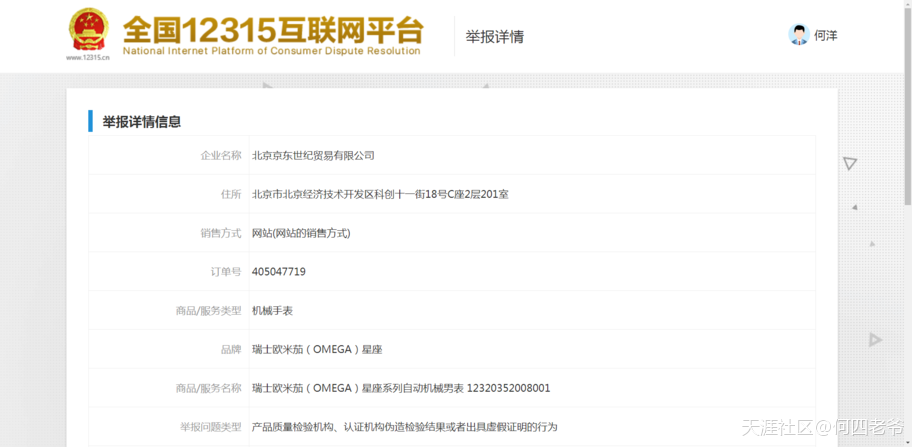Select the value 机械手表
The height and width of the screenshot is (447, 912).
point(272,310)
